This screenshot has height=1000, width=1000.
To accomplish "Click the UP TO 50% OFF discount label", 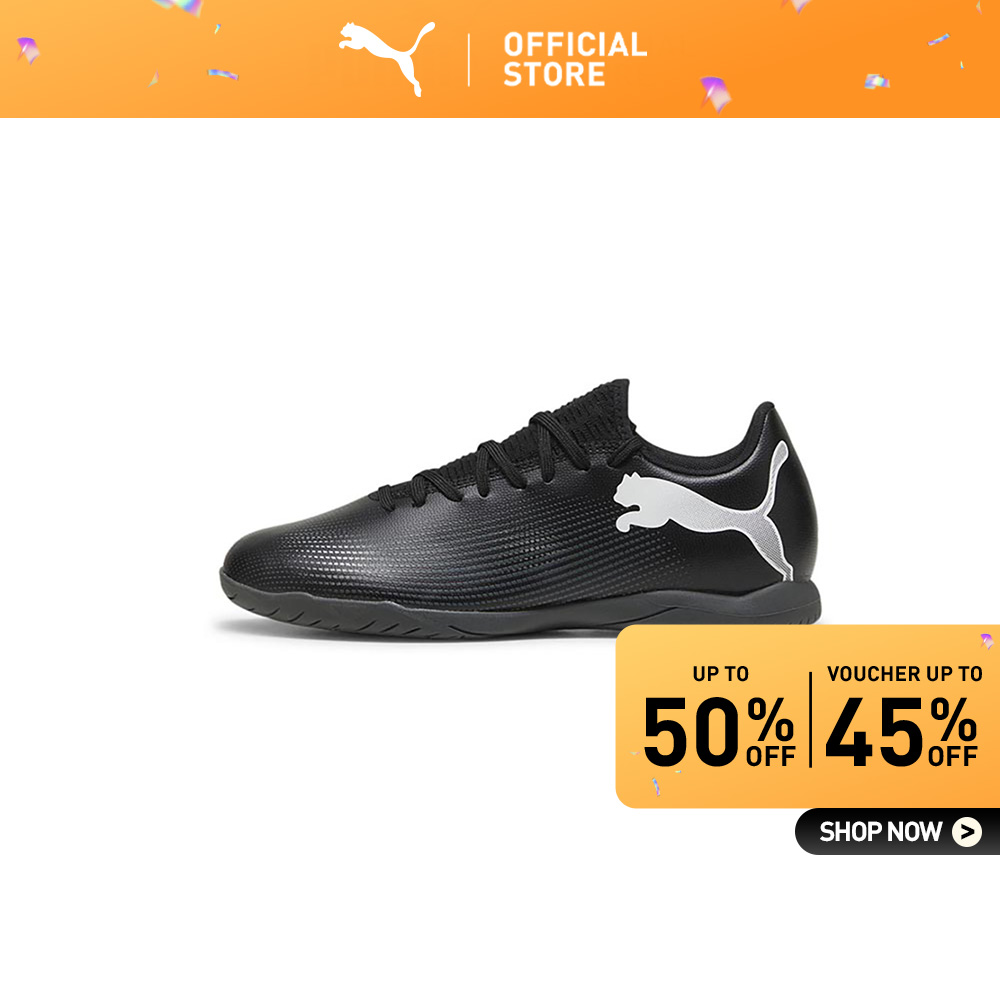I will click(x=719, y=717).
